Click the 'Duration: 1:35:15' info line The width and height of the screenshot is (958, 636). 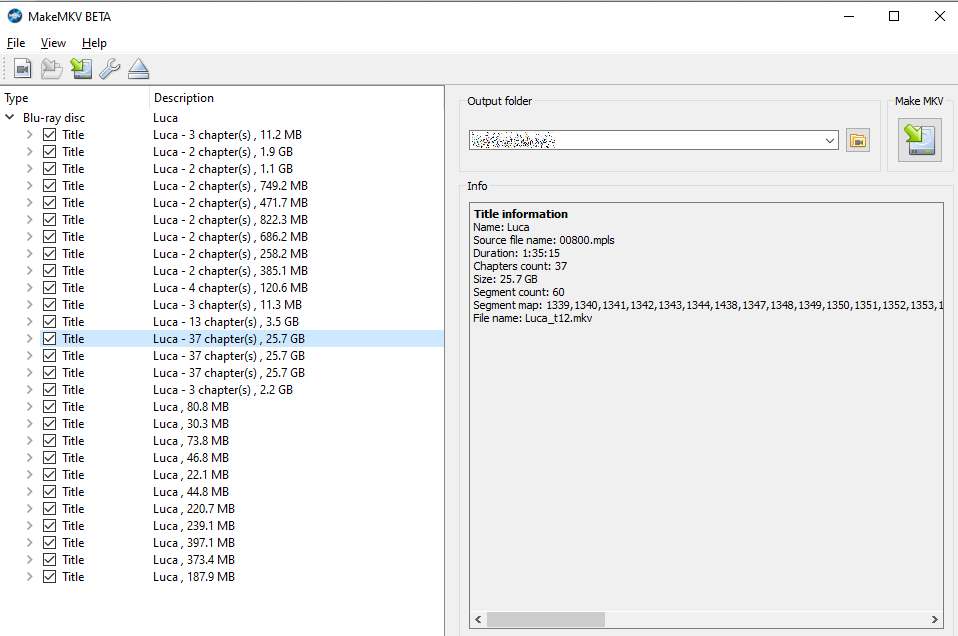(x=516, y=253)
